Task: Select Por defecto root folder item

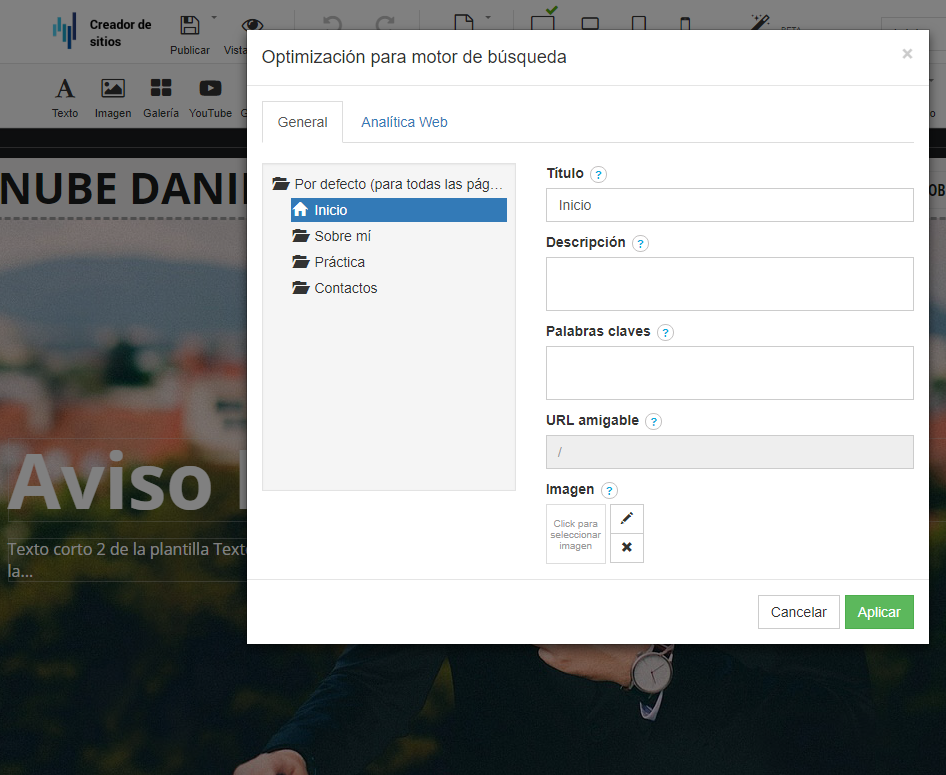Action: pyautogui.click(x=388, y=184)
